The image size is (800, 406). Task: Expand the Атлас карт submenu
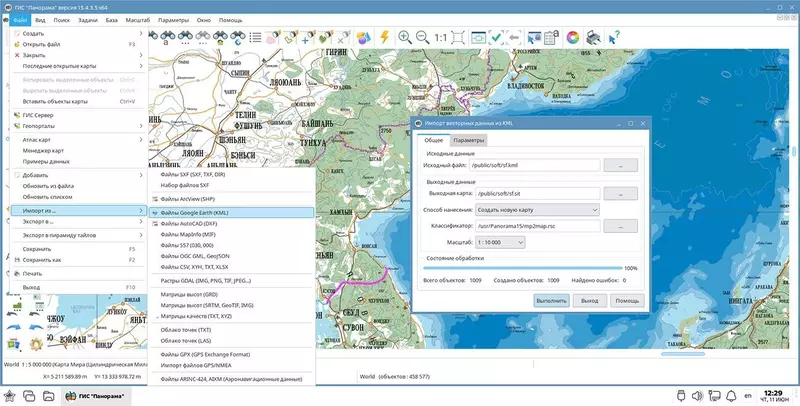pos(79,140)
